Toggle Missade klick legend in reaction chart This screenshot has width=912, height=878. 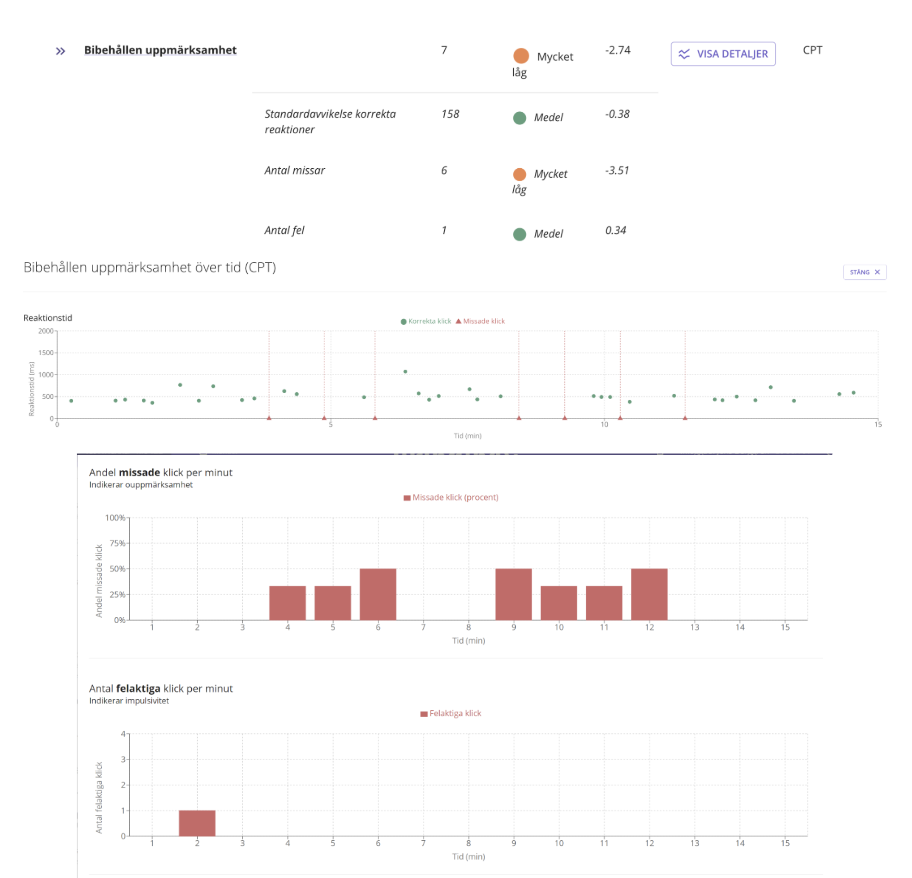coord(481,321)
